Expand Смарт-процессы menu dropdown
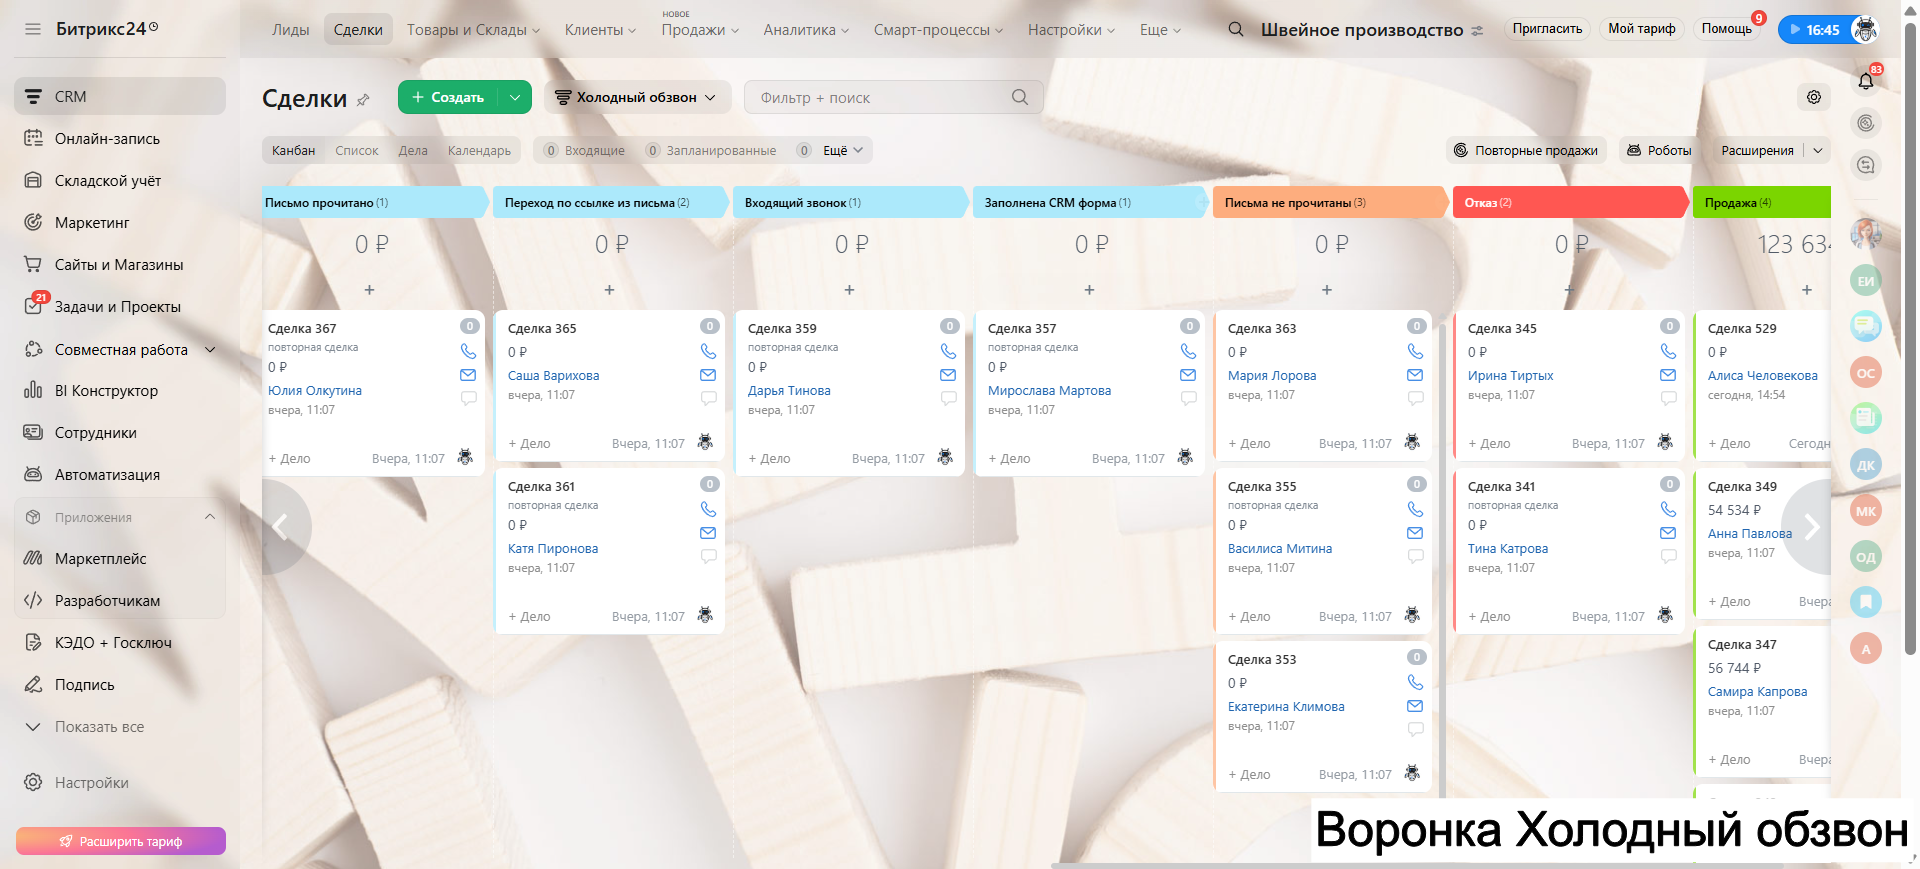 coord(938,30)
